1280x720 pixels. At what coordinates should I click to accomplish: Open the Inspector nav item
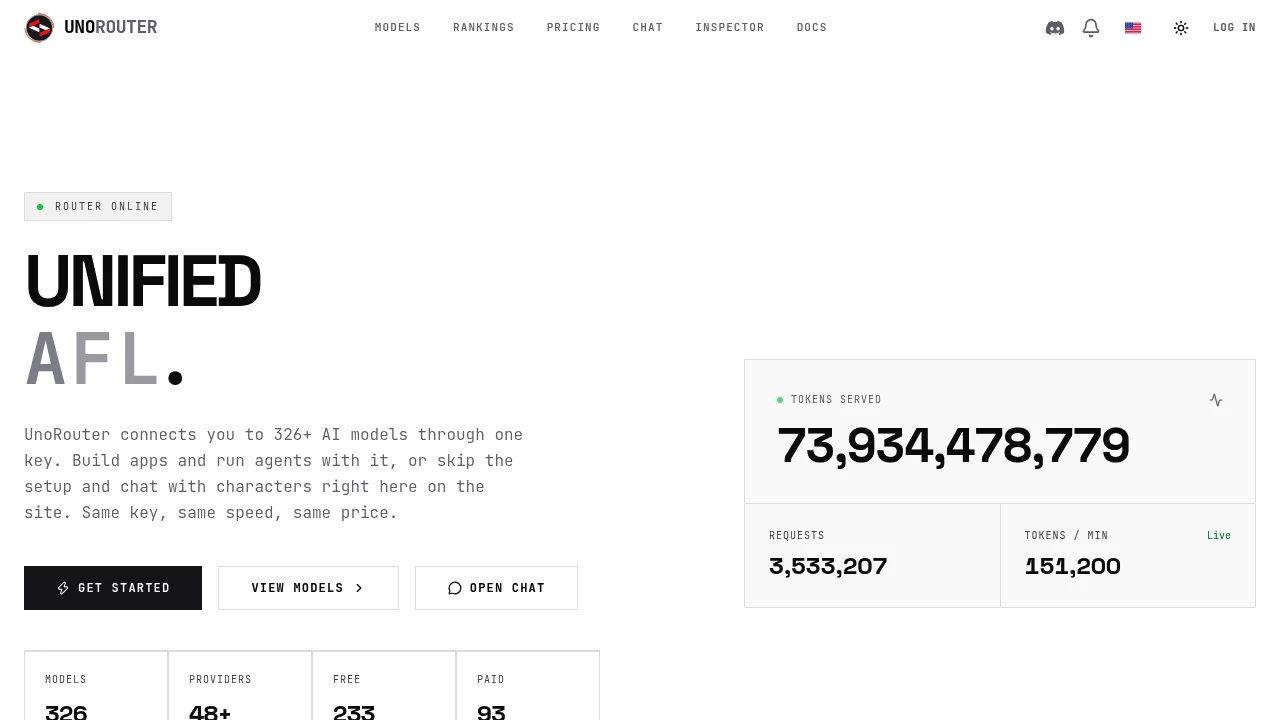point(730,28)
